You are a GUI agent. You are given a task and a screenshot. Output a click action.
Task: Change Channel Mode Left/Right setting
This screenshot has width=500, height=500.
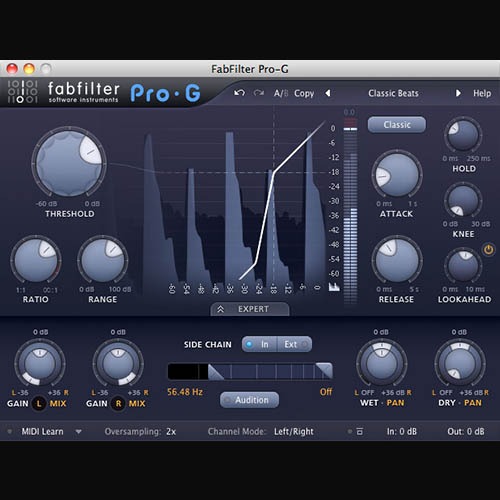tap(294, 432)
